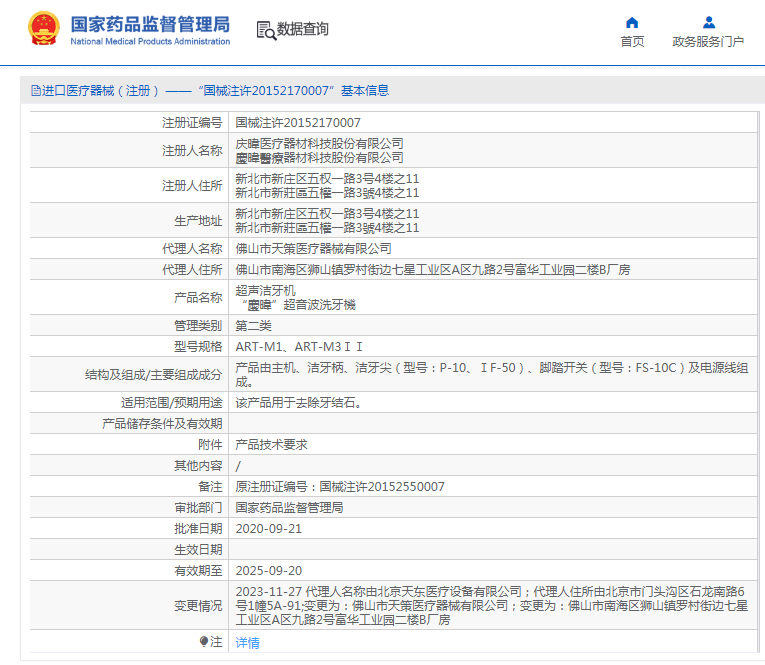Click 审批部门 value 国家药品监督管理局
The image size is (765, 665).
pos(289,508)
